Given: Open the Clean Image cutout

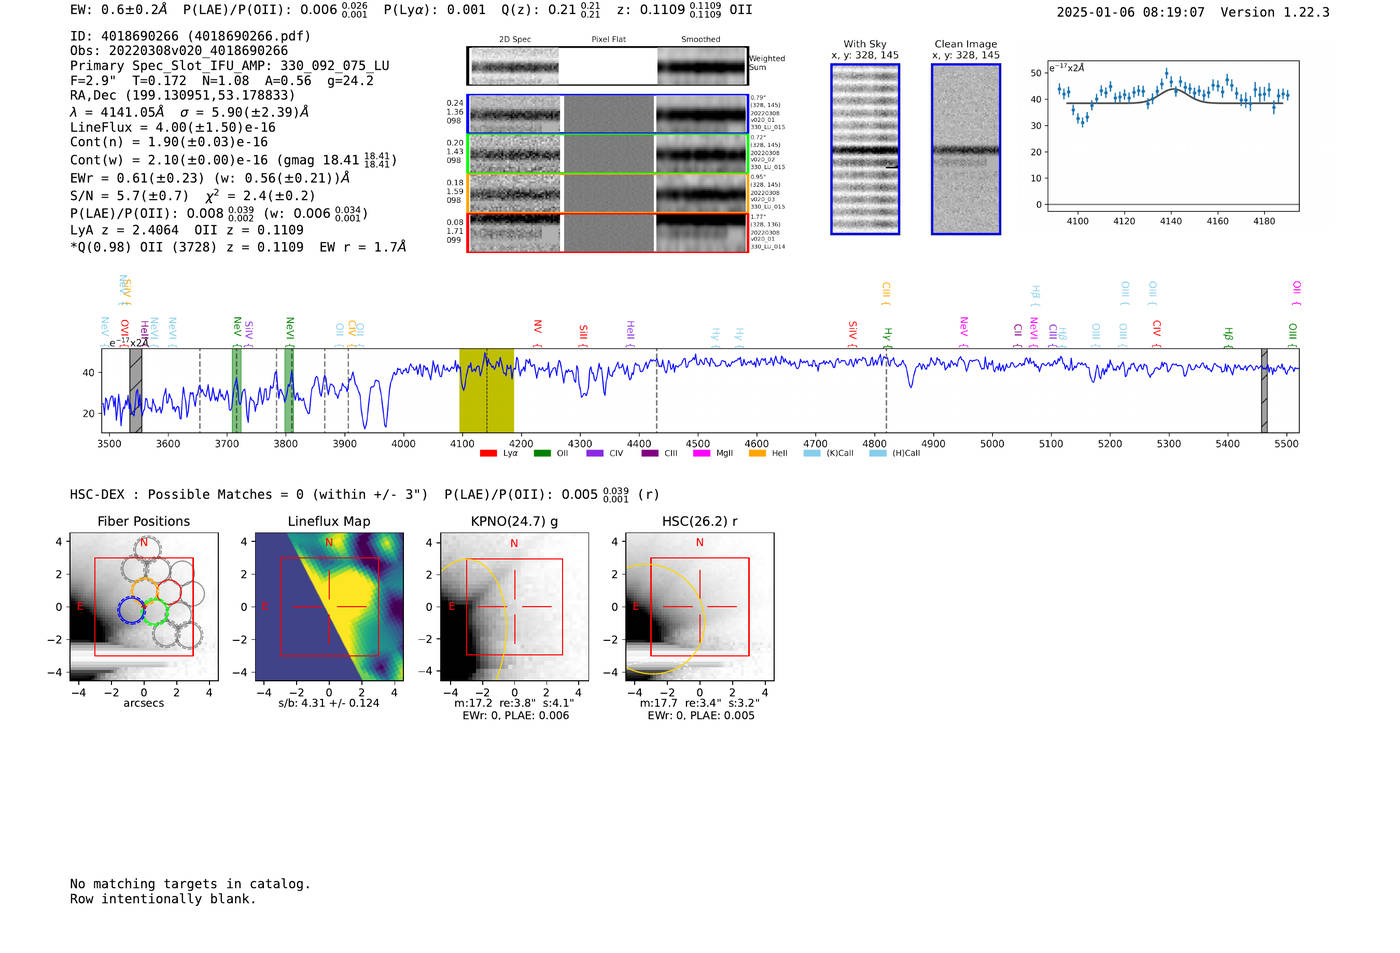Looking at the screenshot, I should point(966,149).
